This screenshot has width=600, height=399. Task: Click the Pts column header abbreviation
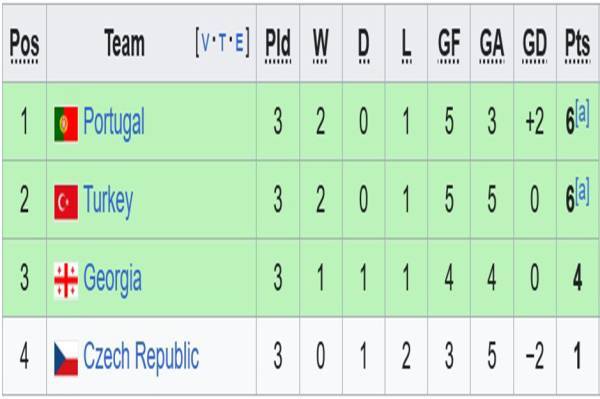[x=577, y=45]
